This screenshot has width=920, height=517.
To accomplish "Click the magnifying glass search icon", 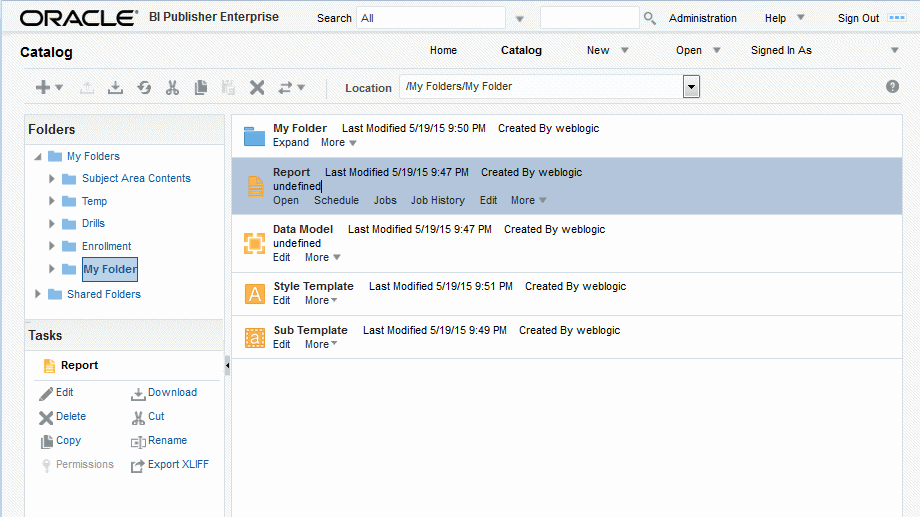I will click(x=650, y=18).
